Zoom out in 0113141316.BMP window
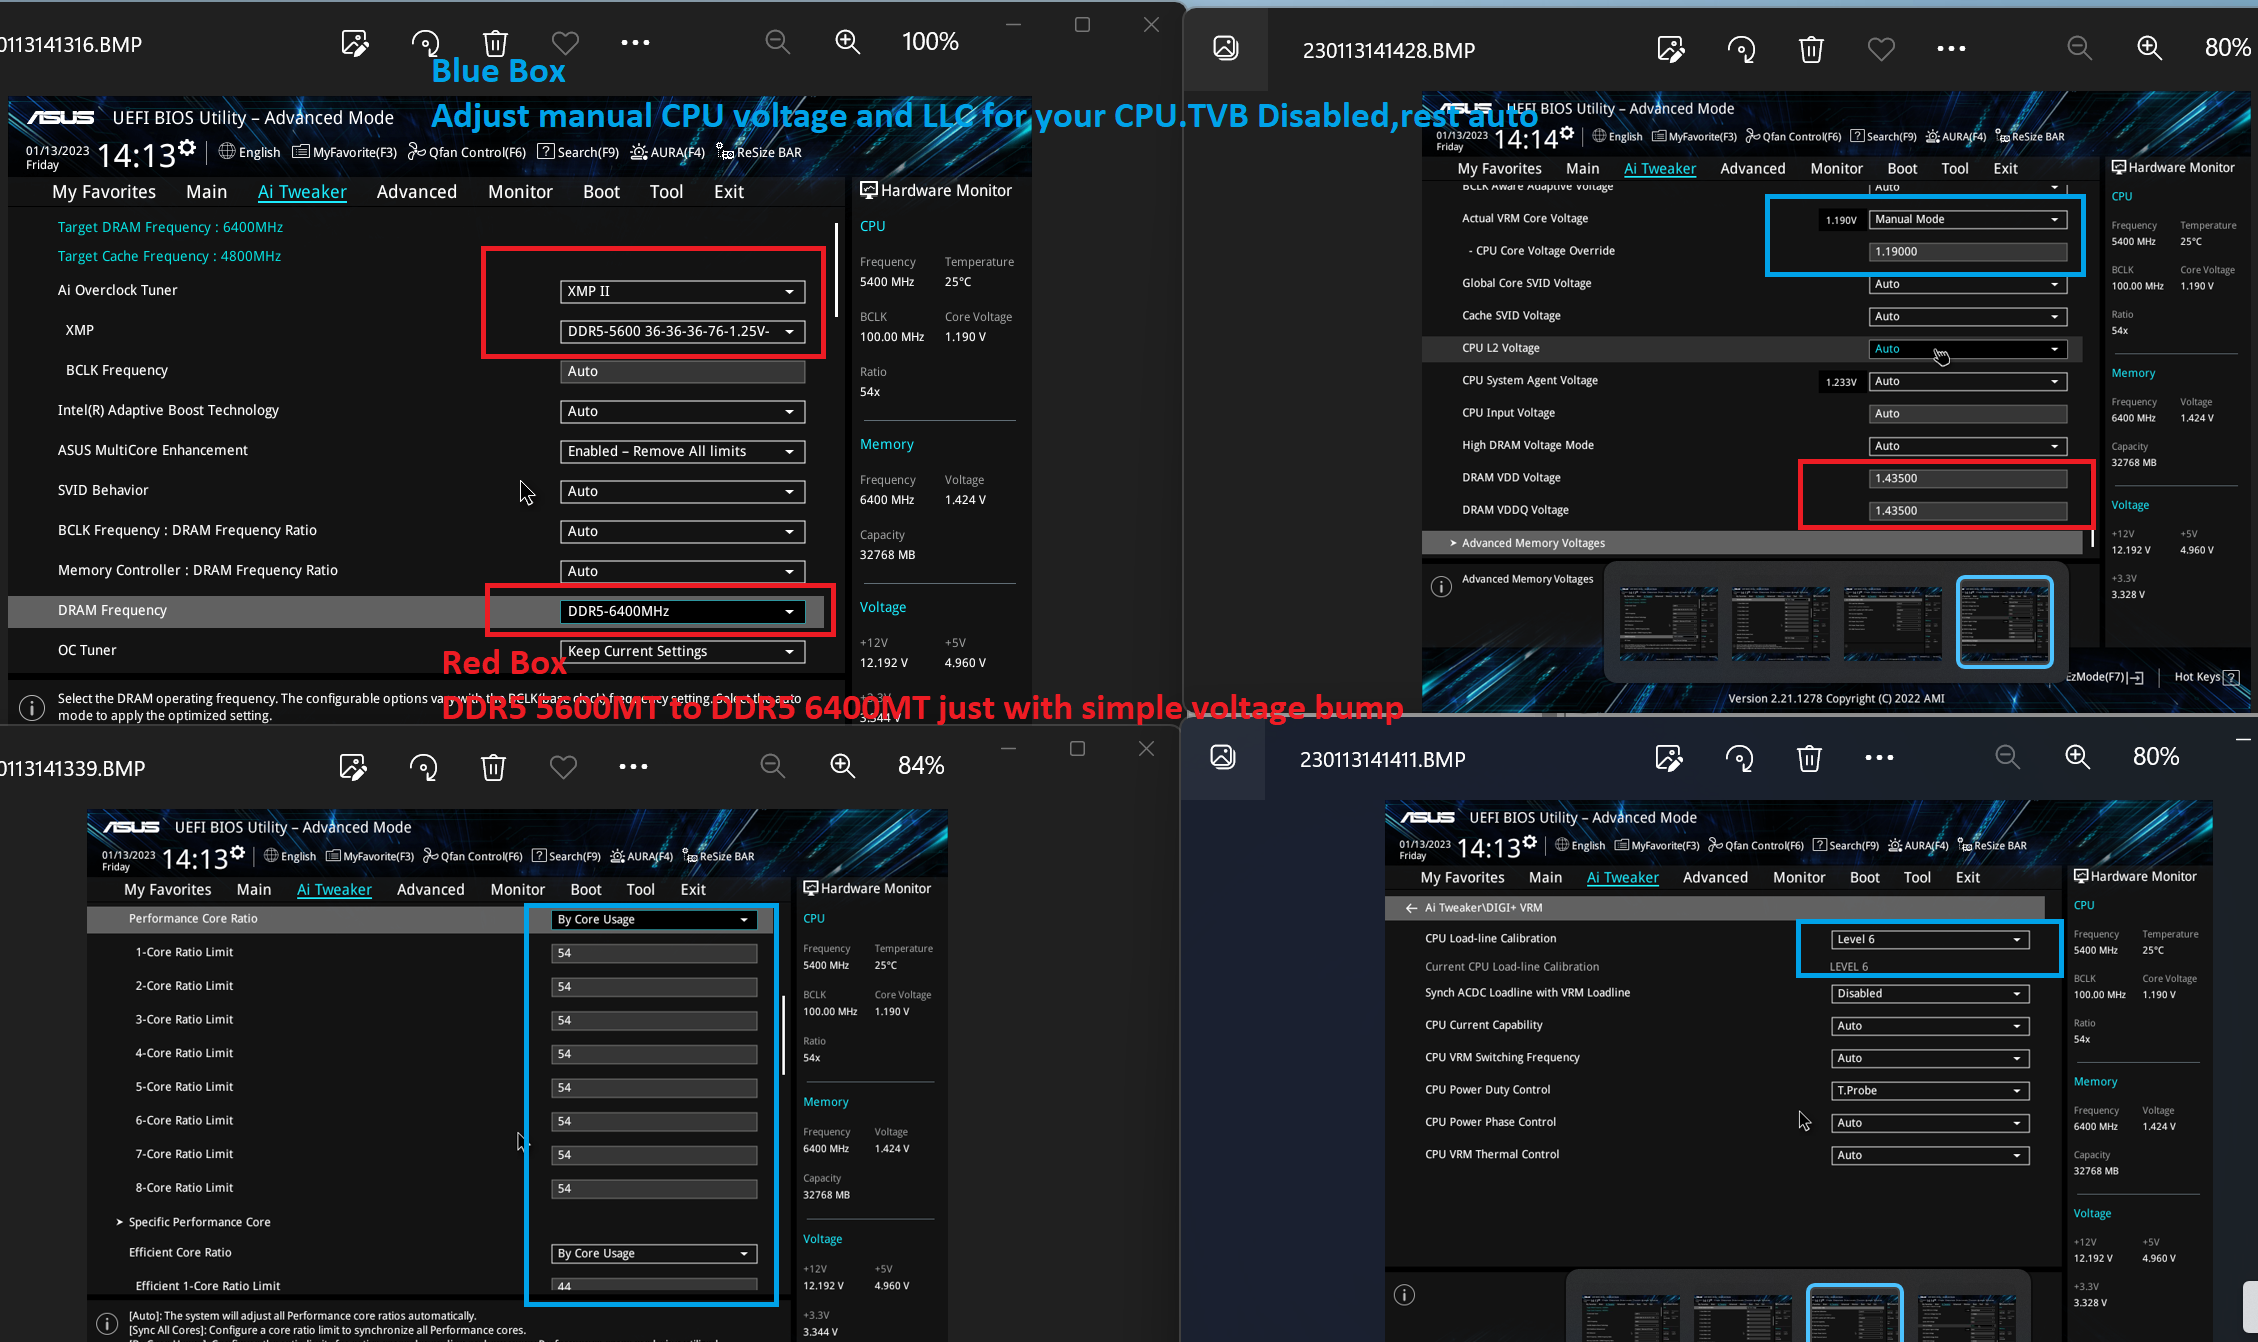Image resolution: width=2258 pixels, height=1342 pixels. [777, 42]
